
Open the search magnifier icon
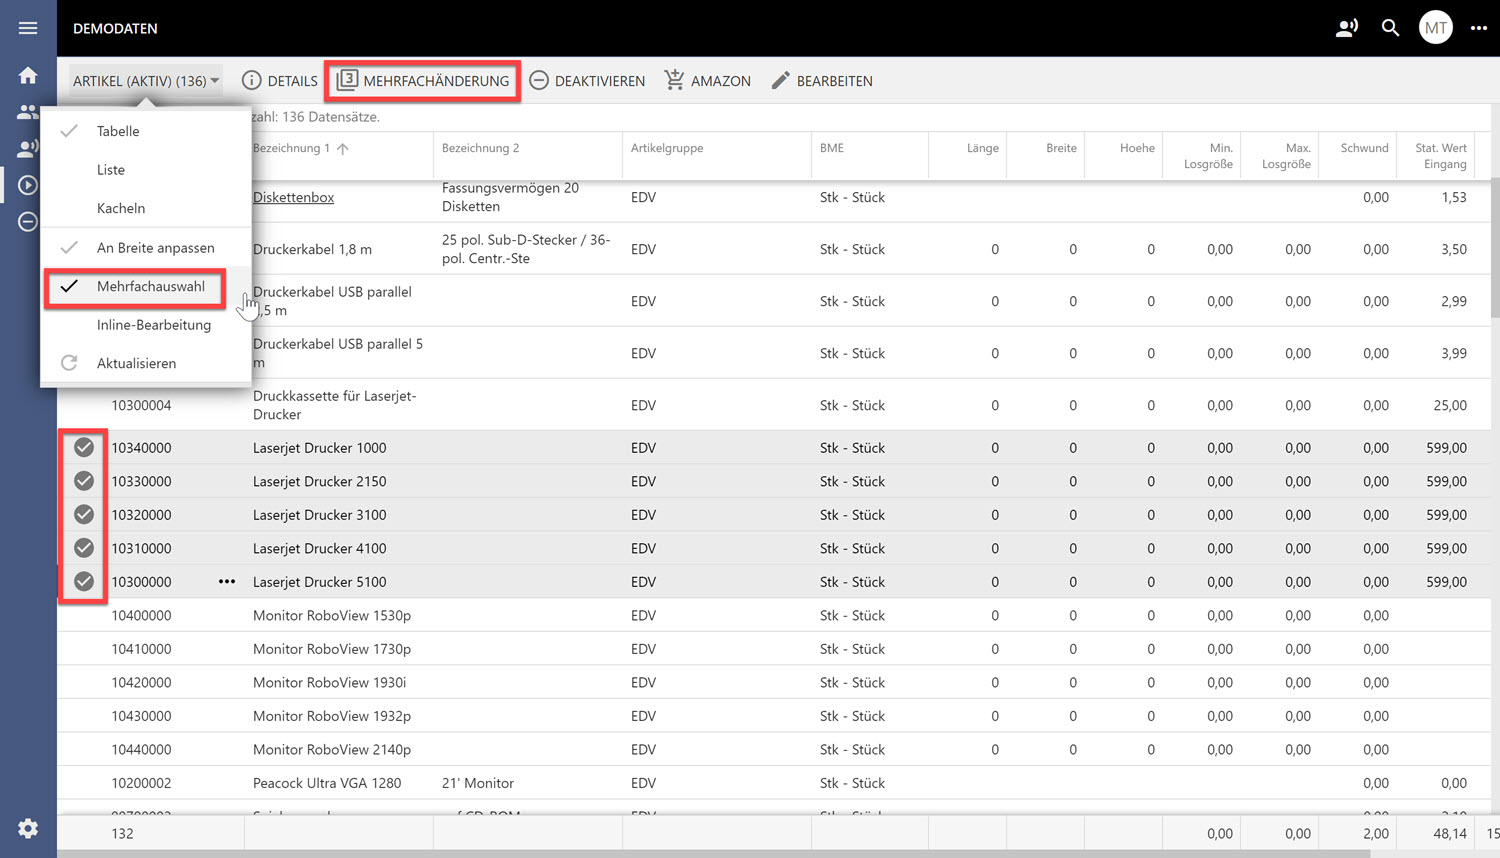click(x=1390, y=28)
